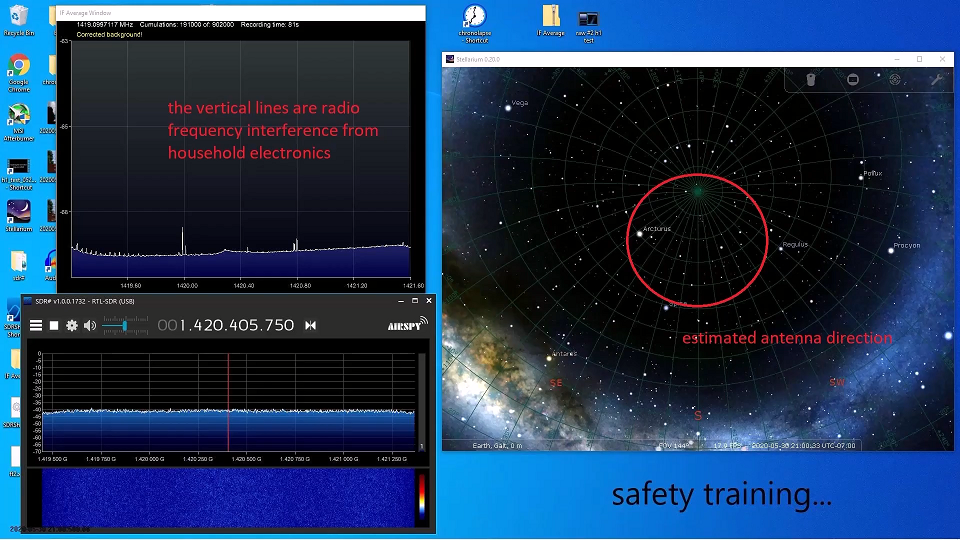
Task: Open the Recycle Bin desktop icon
Action: 18,18
